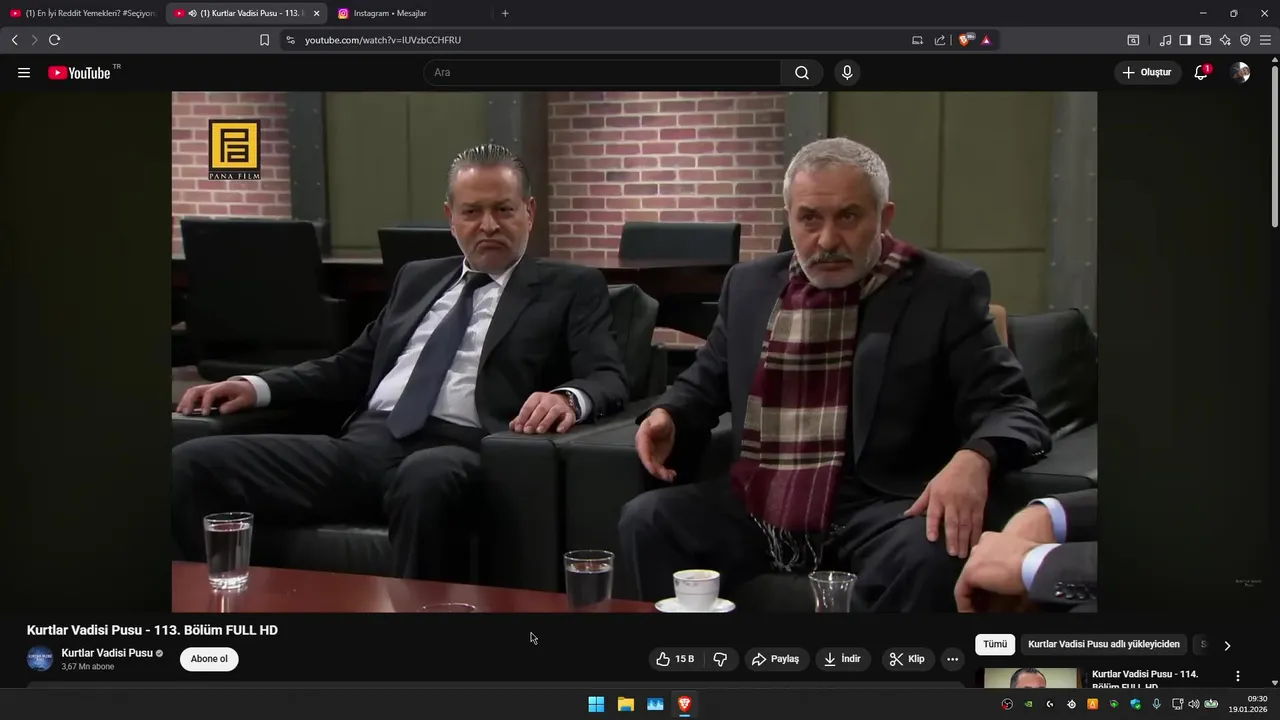
Task: Select the Tümü filter chip
Action: (x=995, y=645)
